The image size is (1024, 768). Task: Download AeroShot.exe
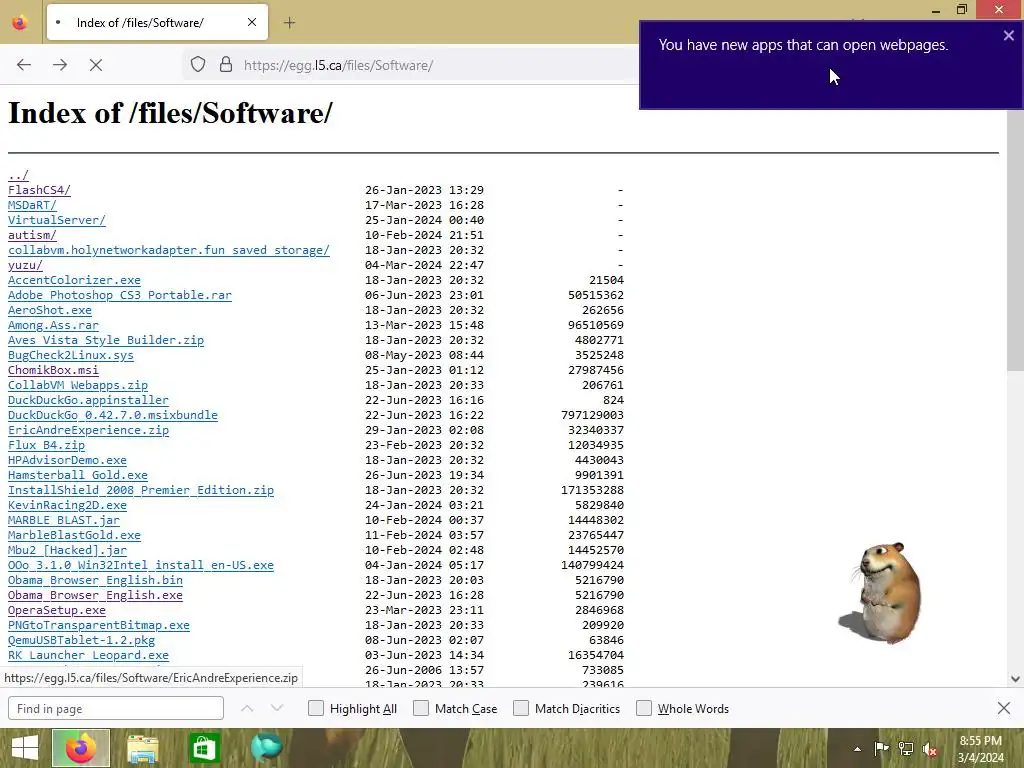pos(50,310)
